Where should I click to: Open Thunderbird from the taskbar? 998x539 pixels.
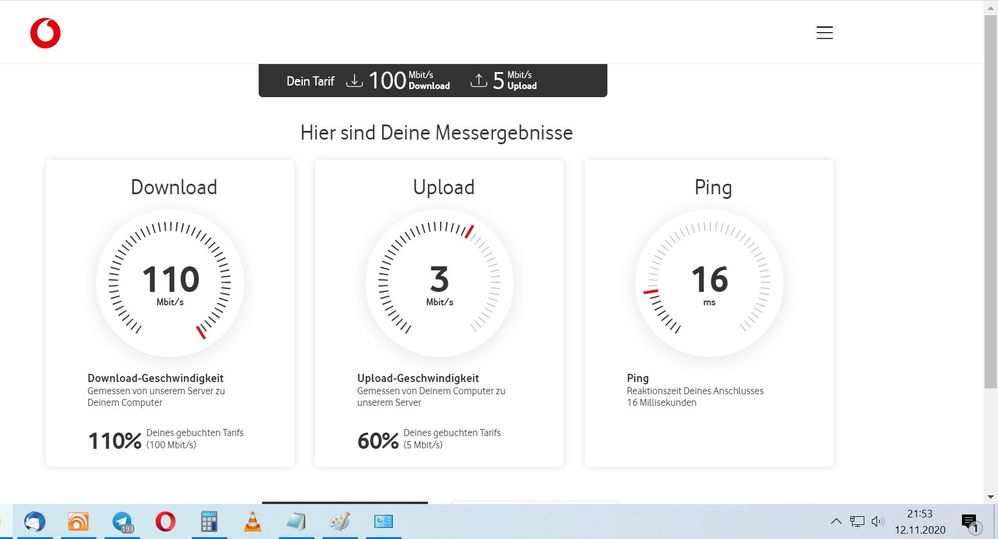pos(35,522)
